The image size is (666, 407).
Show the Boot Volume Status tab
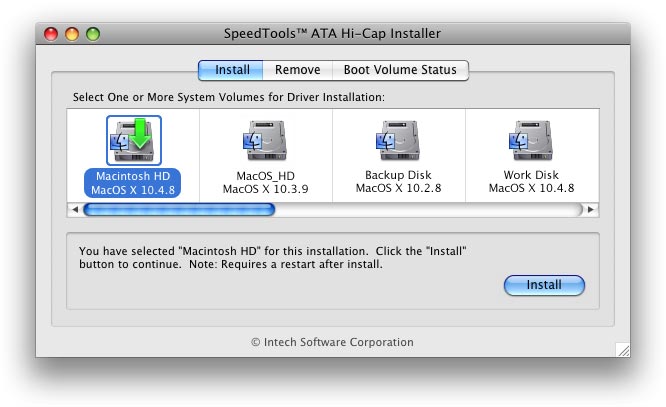(x=400, y=70)
